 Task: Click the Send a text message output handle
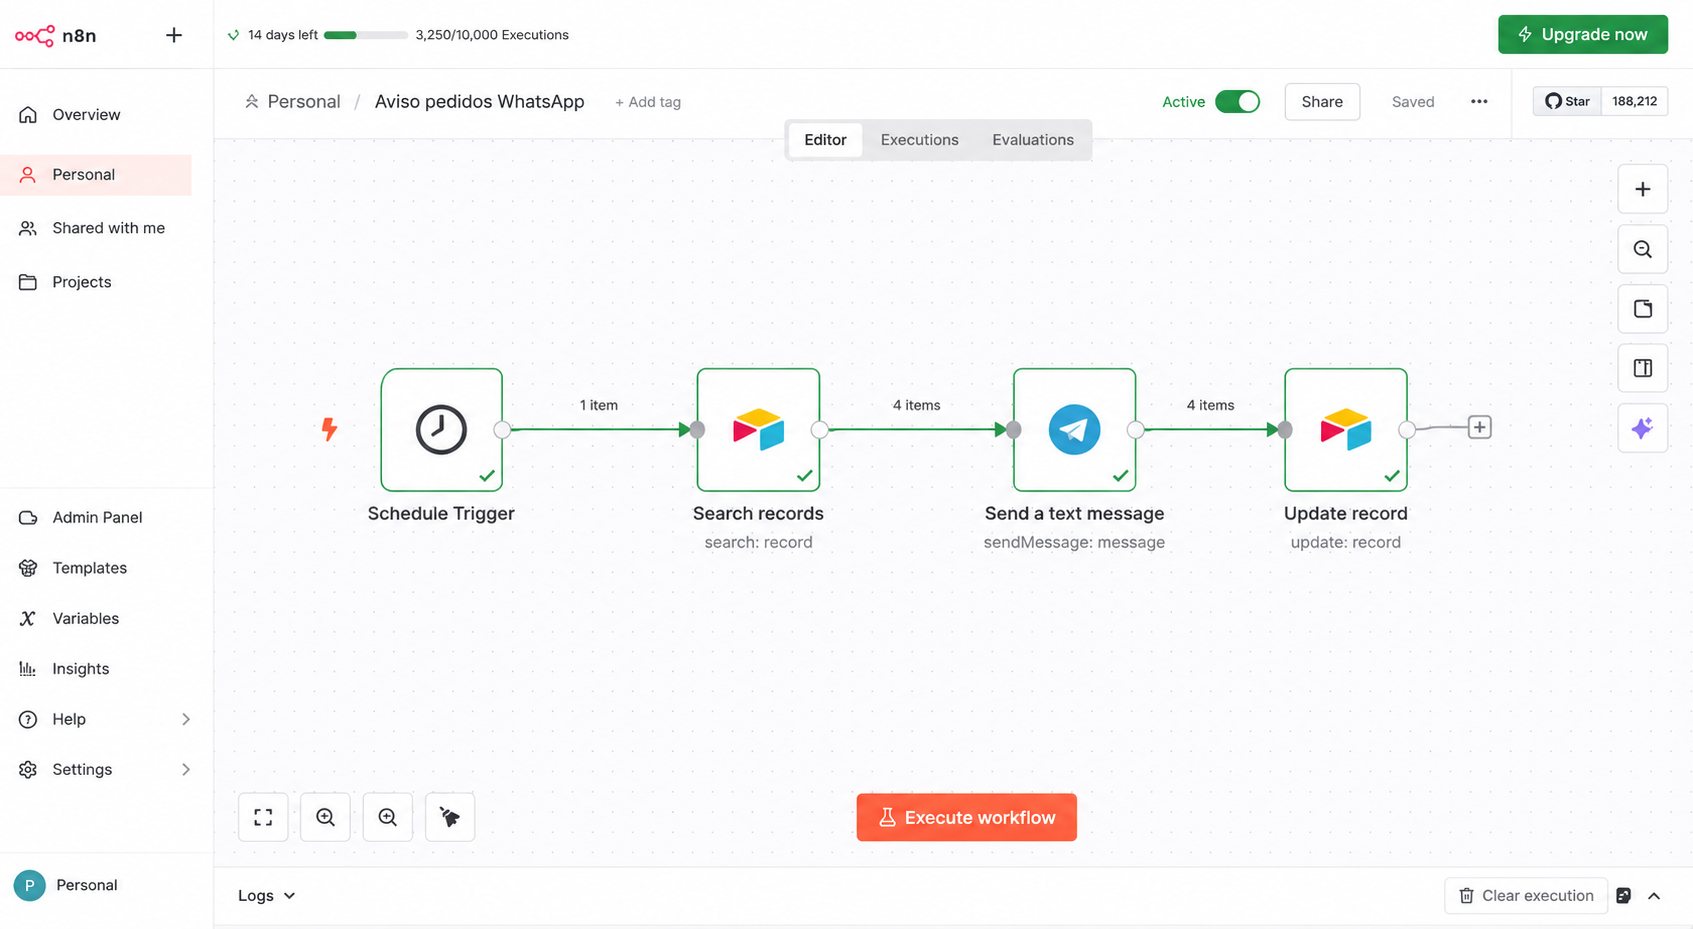(1136, 430)
